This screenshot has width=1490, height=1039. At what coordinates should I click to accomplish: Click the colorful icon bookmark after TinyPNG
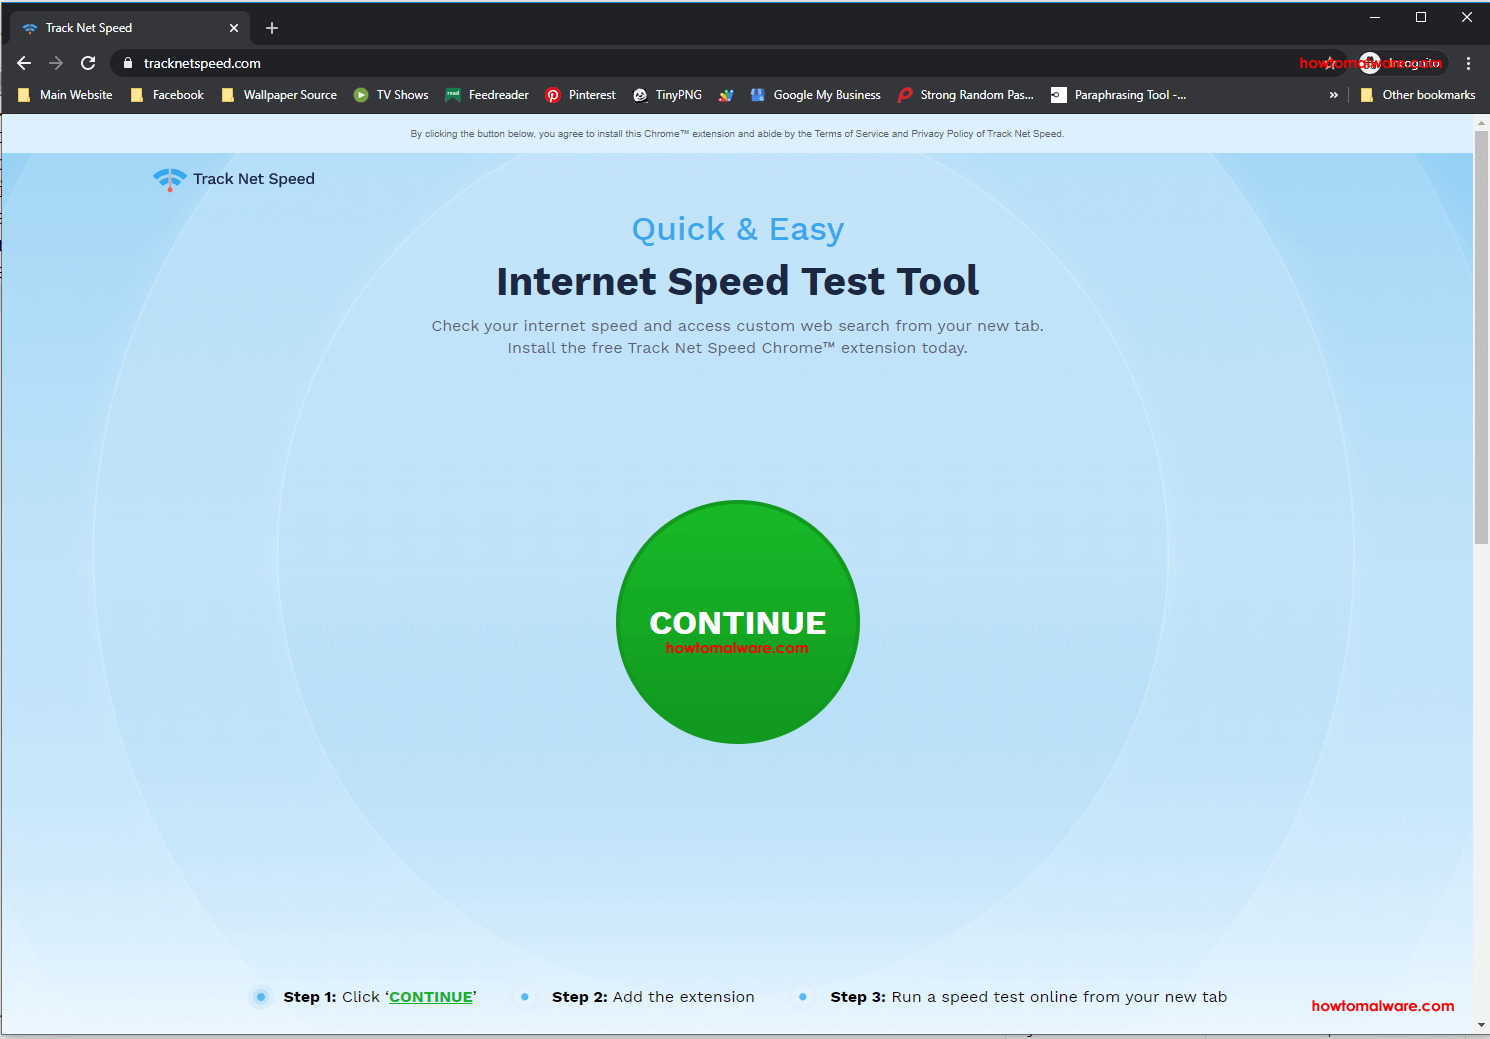coord(726,95)
